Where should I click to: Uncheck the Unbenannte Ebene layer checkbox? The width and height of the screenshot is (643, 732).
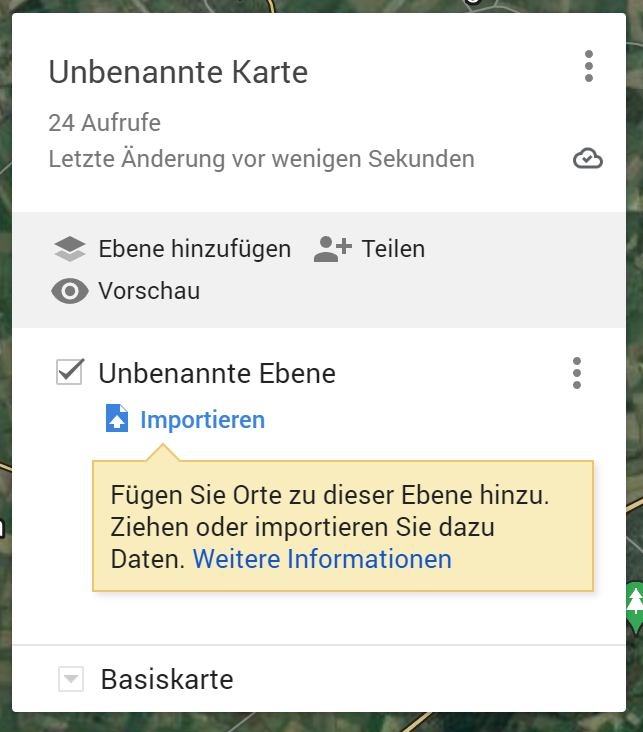70,373
